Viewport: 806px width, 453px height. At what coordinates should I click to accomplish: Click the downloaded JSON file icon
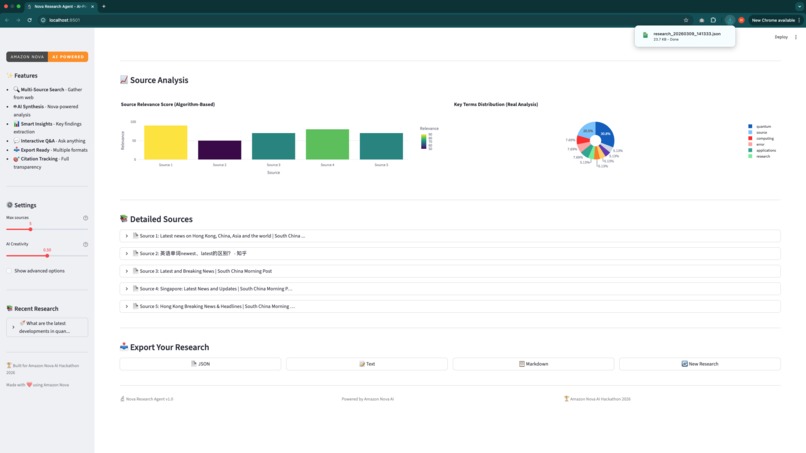[x=645, y=35]
